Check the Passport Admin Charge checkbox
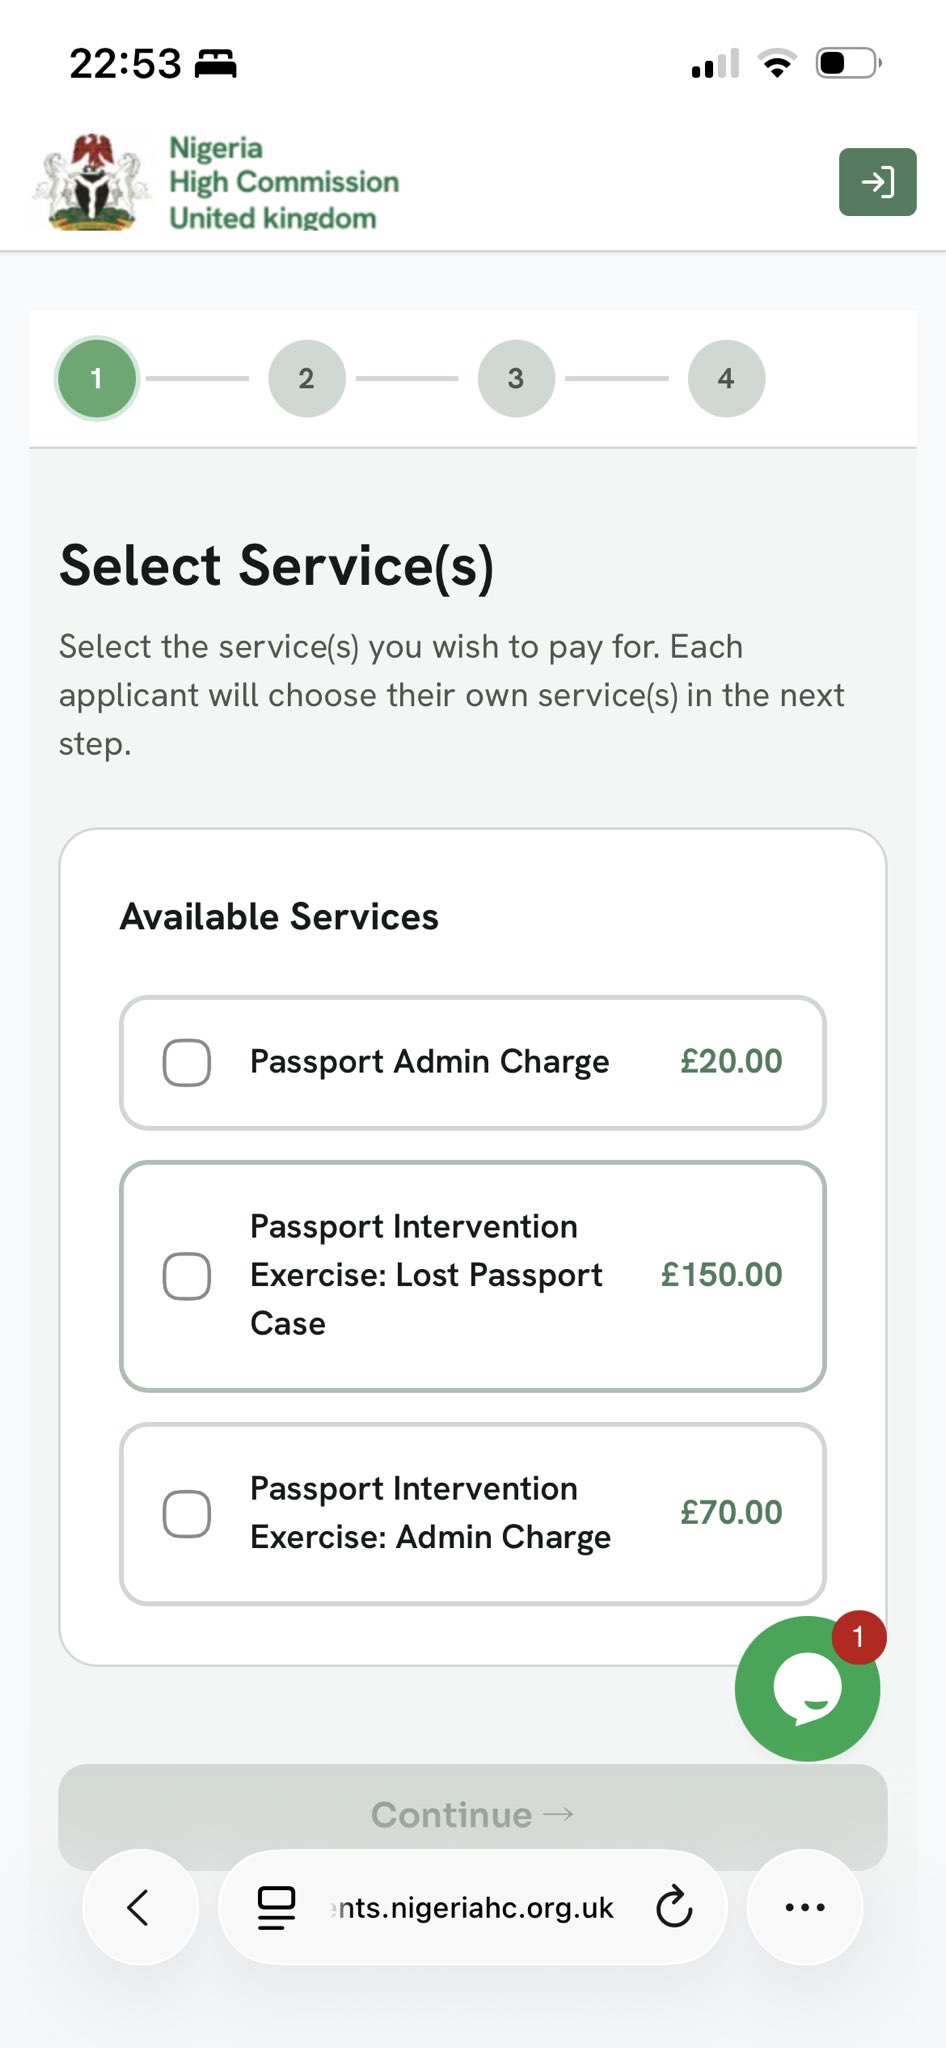Image resolution: width=946 pixels, height=2048 pixels. [x=187, y=1062]
